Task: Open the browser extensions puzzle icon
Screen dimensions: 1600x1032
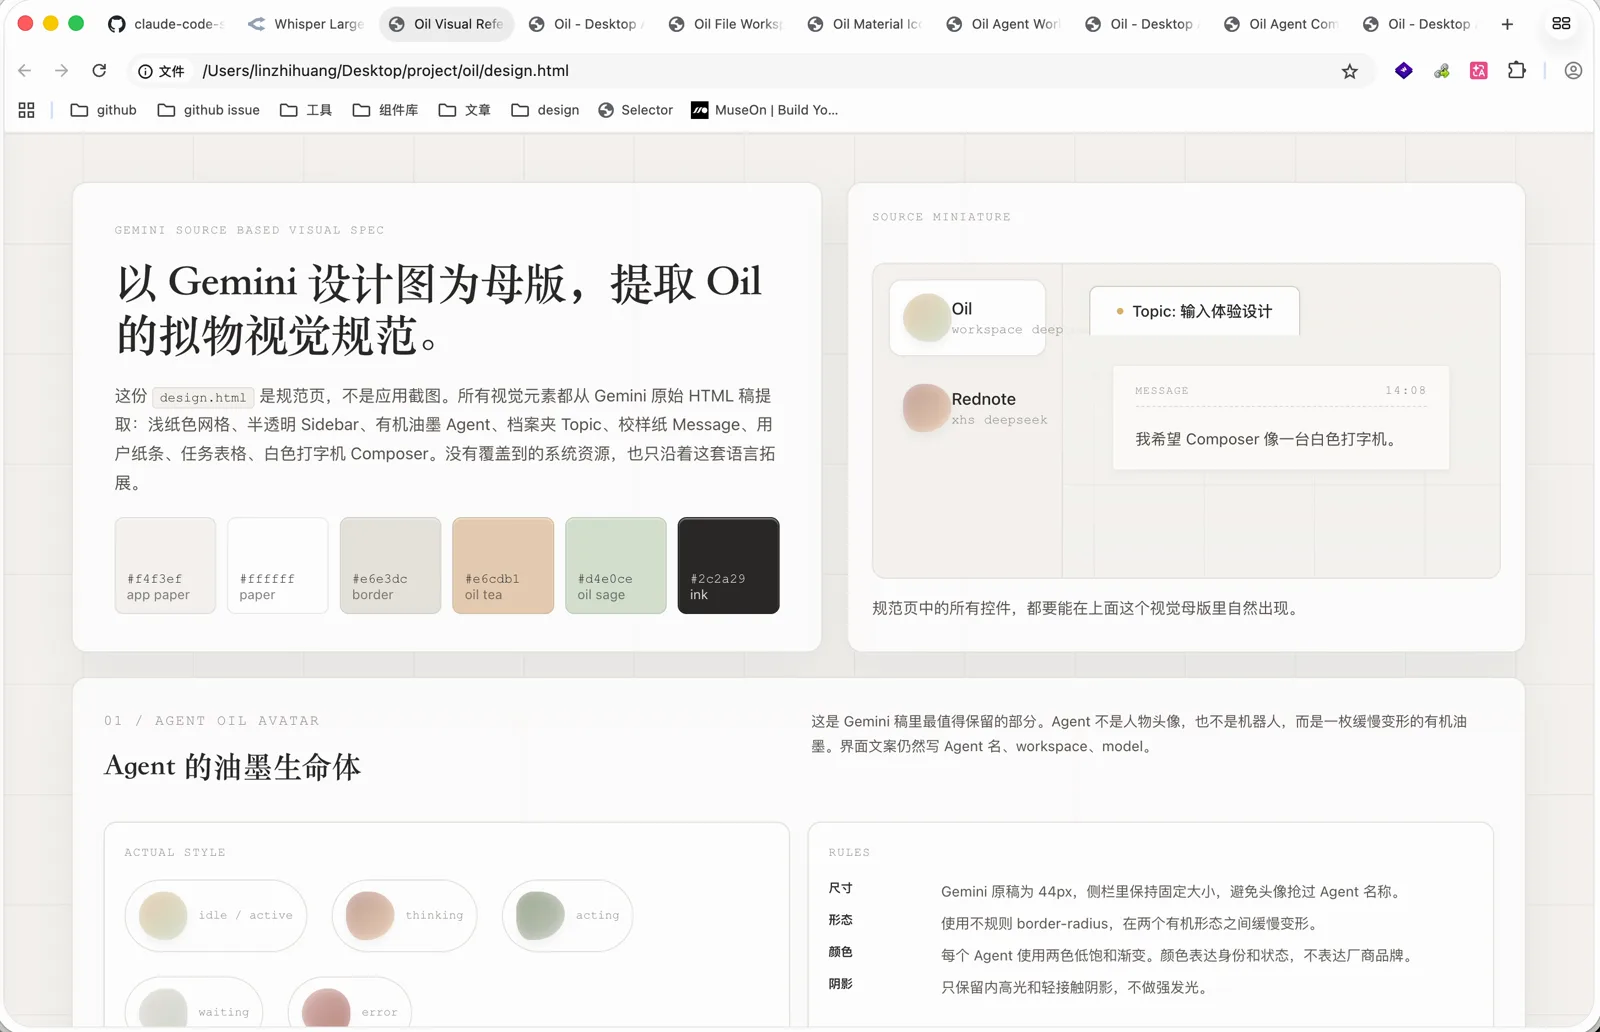Action: click(1517, 71)
